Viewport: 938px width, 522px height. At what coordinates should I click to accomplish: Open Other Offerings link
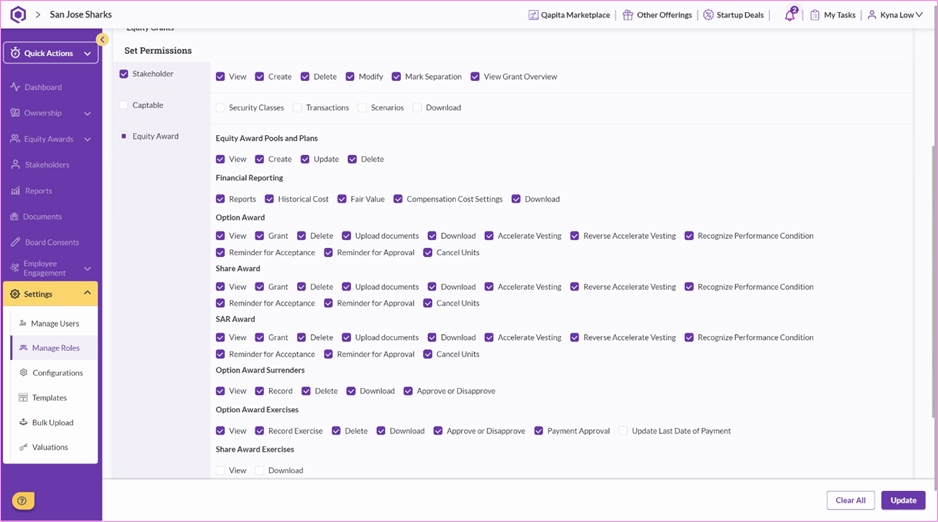click(x=657, y=15)
